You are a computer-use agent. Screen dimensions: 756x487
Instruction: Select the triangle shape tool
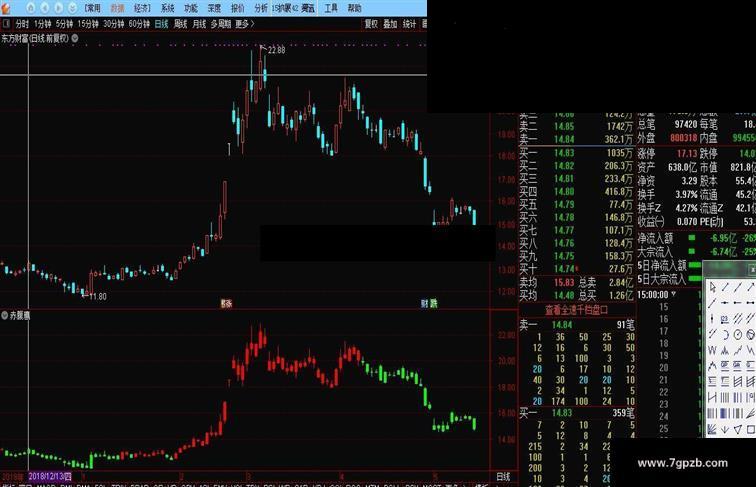pos(738,429)
